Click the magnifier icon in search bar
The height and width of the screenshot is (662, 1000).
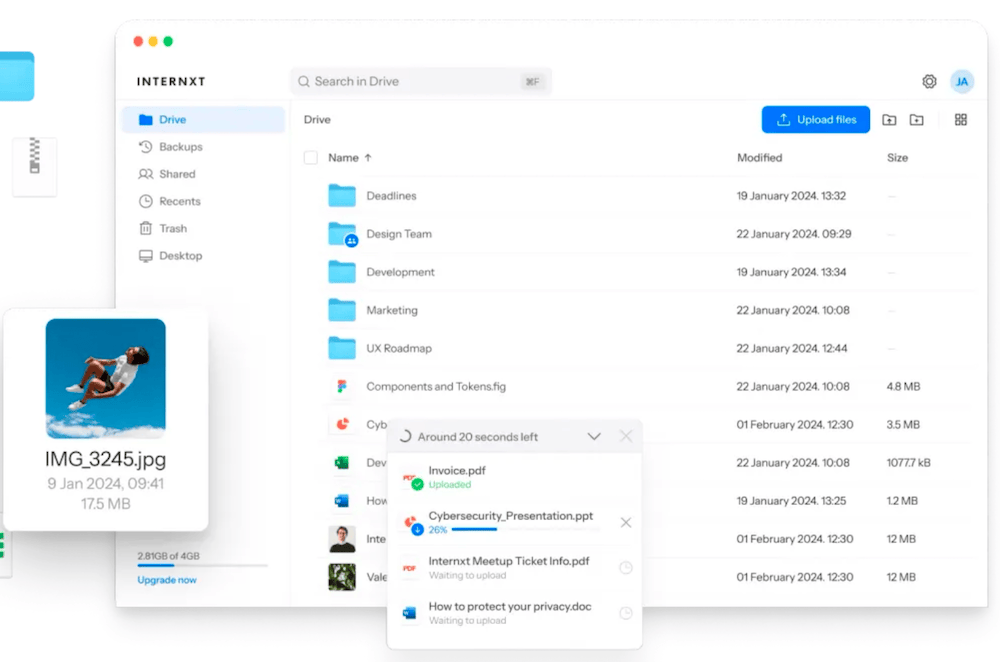click(x=304, y=82)
